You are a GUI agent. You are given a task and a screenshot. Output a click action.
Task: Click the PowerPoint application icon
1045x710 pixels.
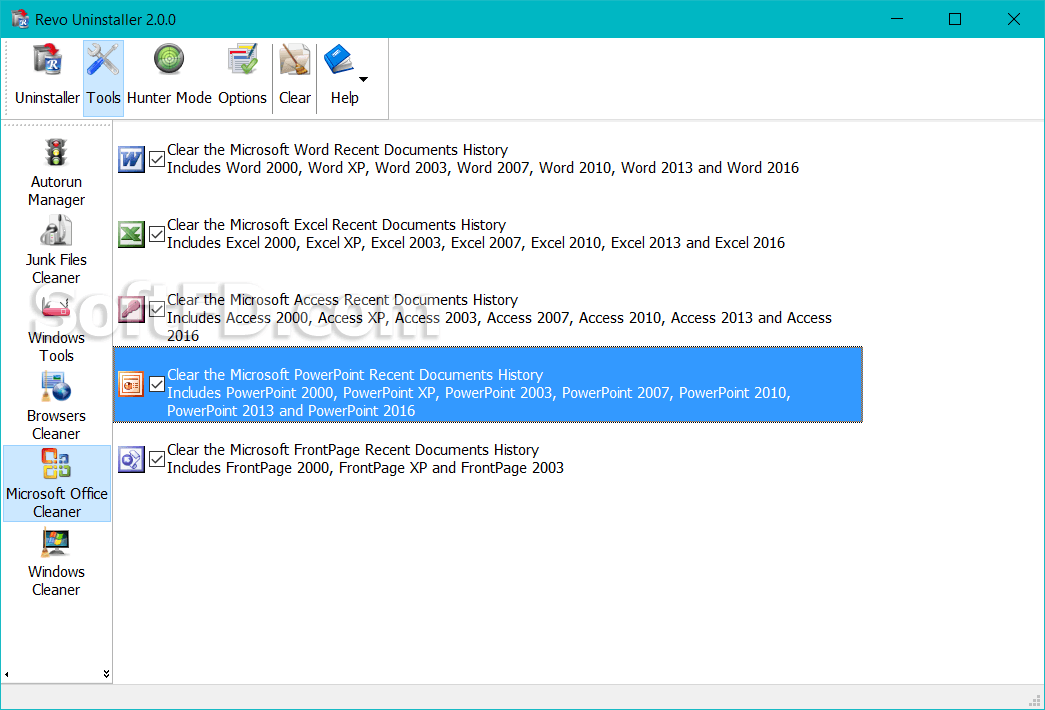pyautogui.click(x=131, y=385)
